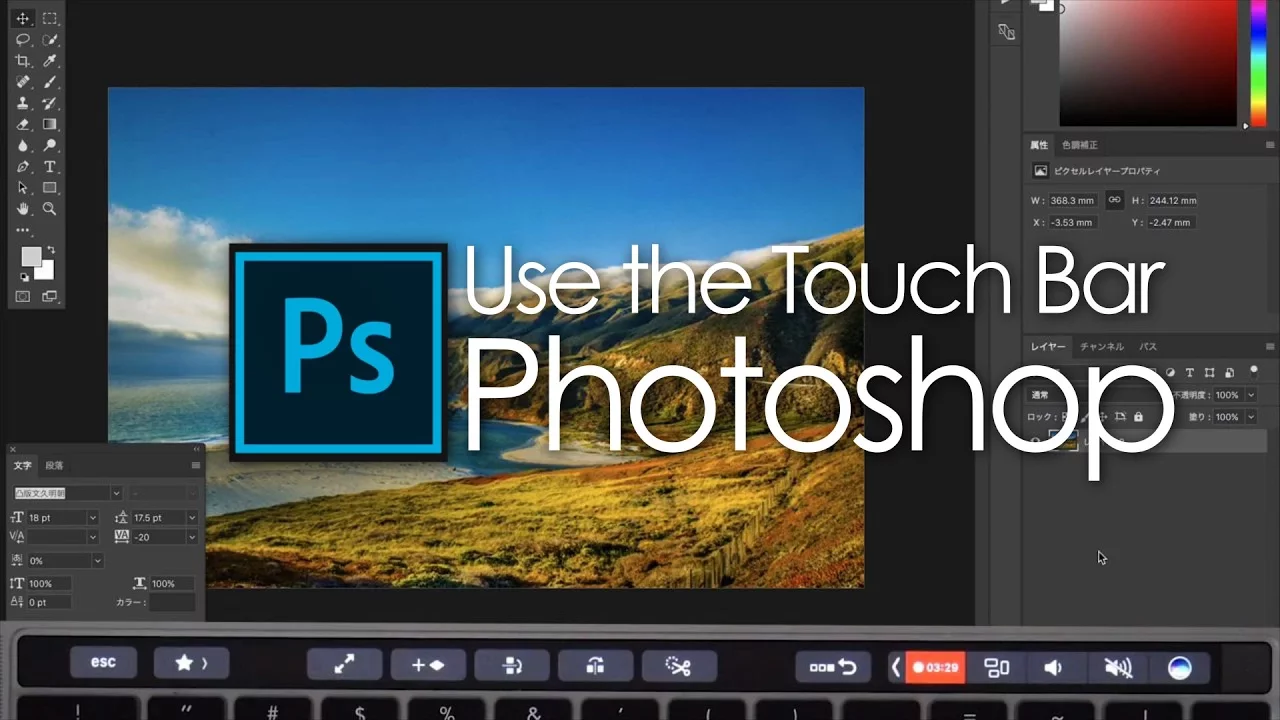Switch to the 段落 tab
The image size is (1280, 720).
[54, 465]
